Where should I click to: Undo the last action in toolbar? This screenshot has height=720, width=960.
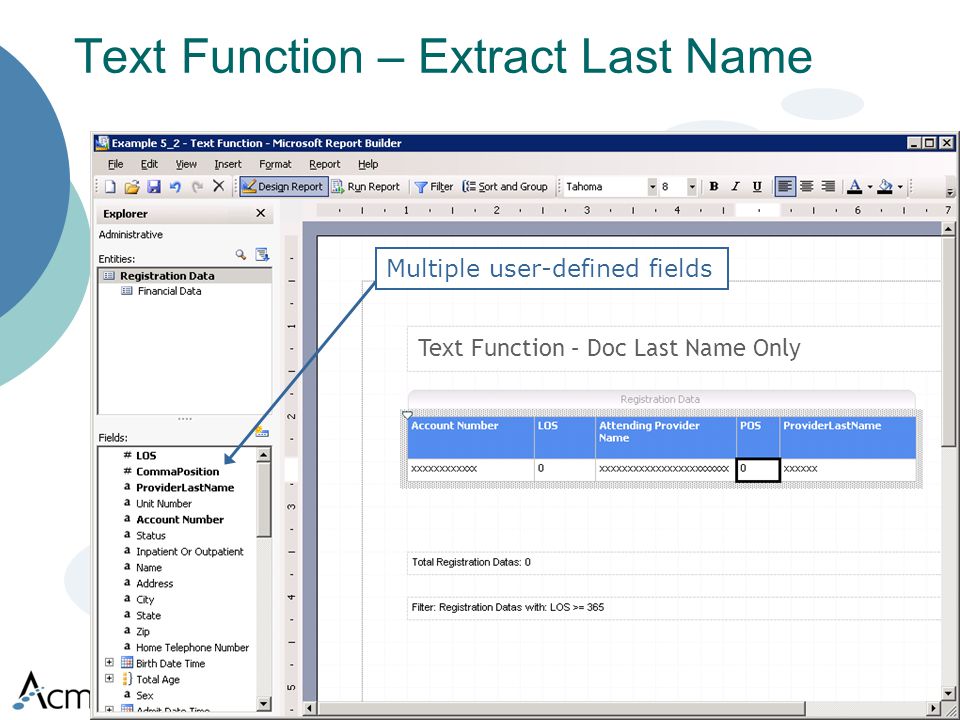pos(175,187)
